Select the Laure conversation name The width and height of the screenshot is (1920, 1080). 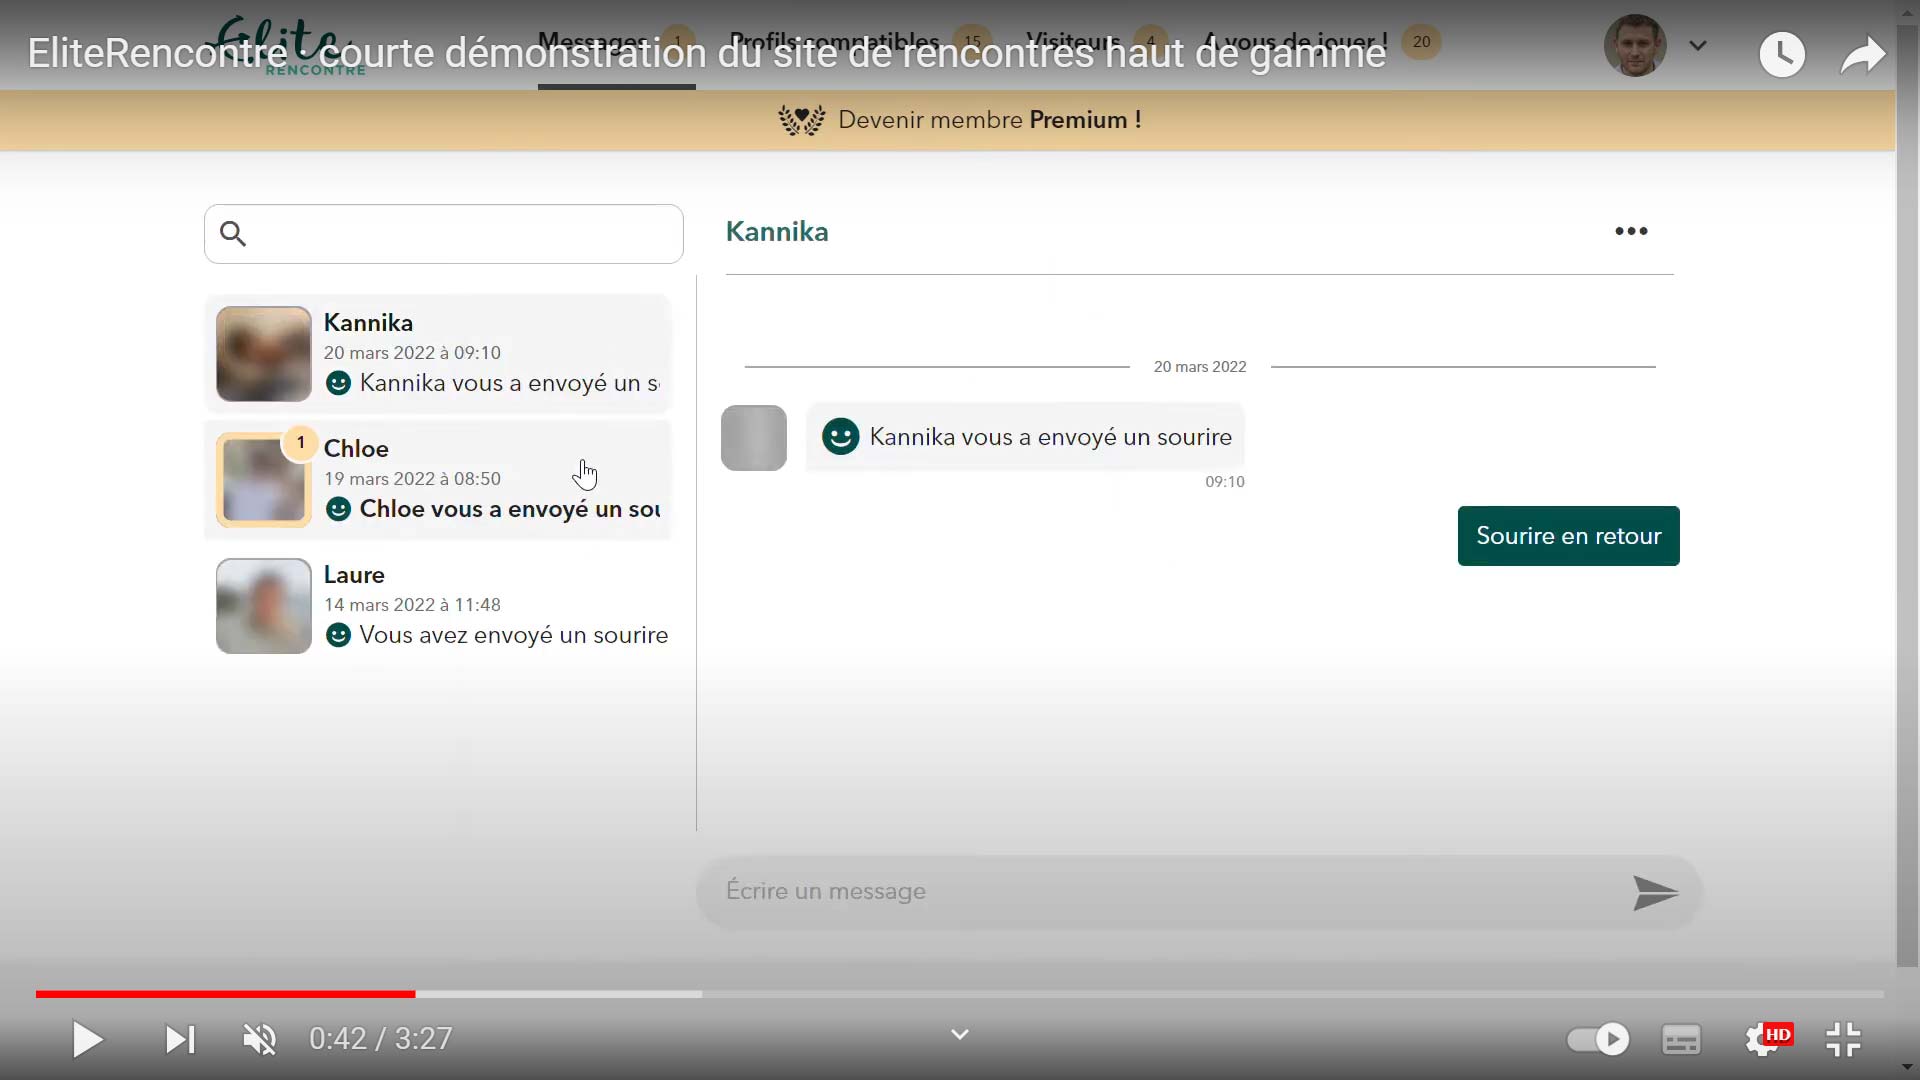pos(354,575)
